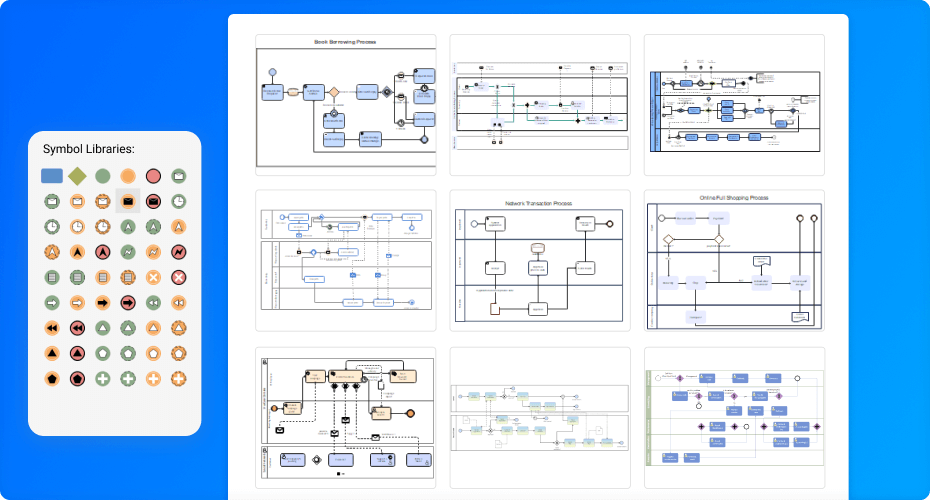Open the Online Shopping Process template

[734, 260]
